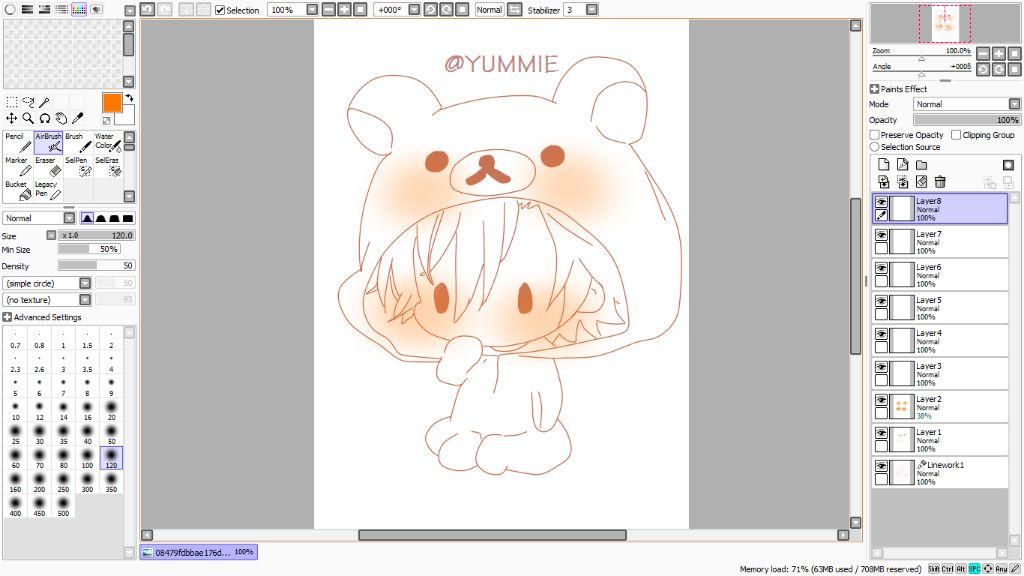Activate the move layer tool
Image resolution: width=1024 pixels, height=576 pixels.
pyautogui.click(x=12, y=118)
